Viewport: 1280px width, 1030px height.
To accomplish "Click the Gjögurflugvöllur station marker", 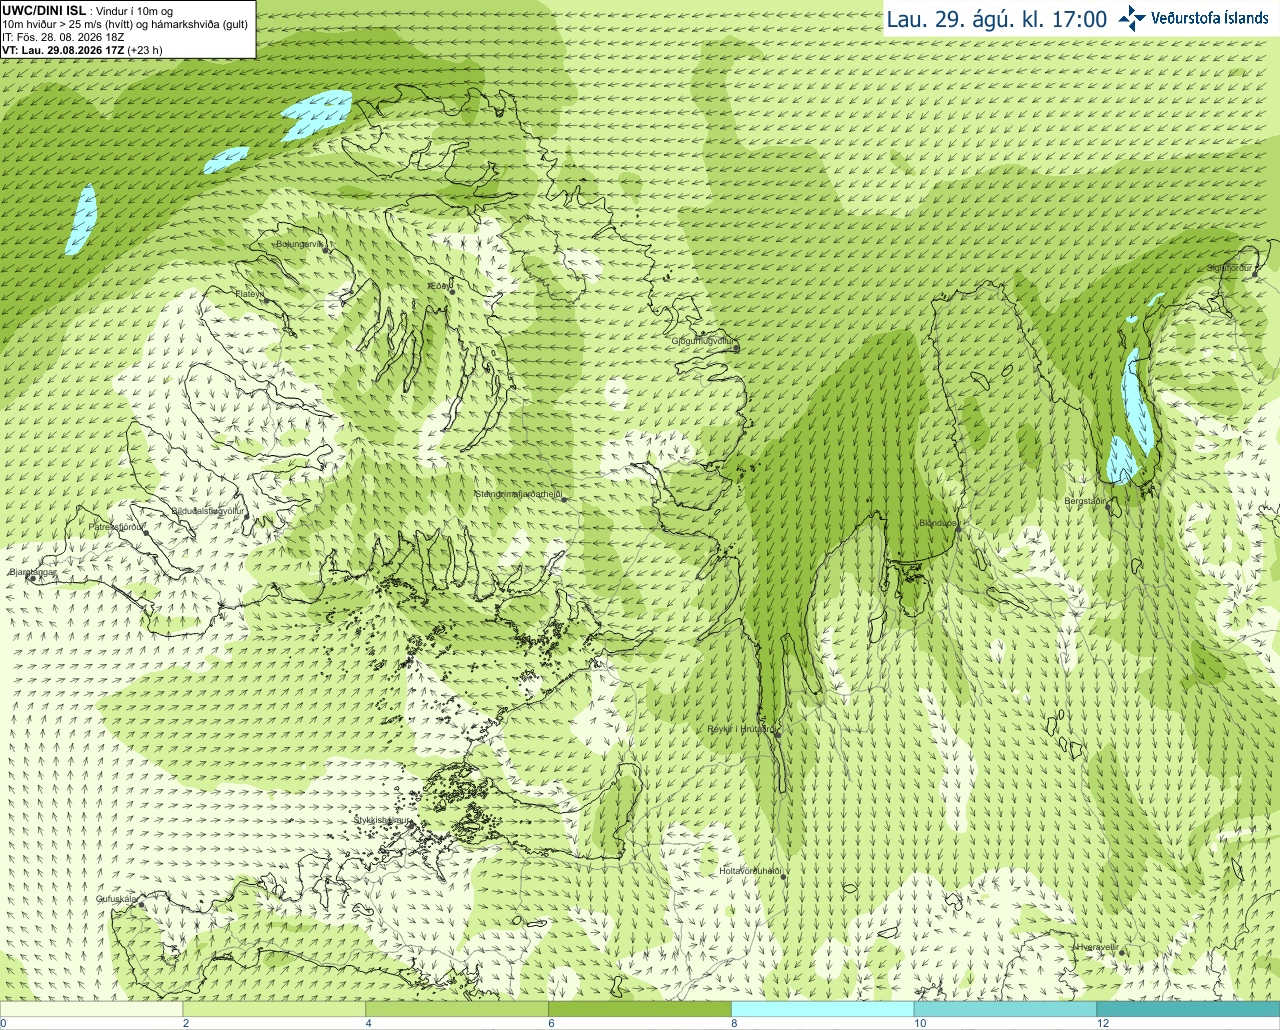I will tap(736, 348).
